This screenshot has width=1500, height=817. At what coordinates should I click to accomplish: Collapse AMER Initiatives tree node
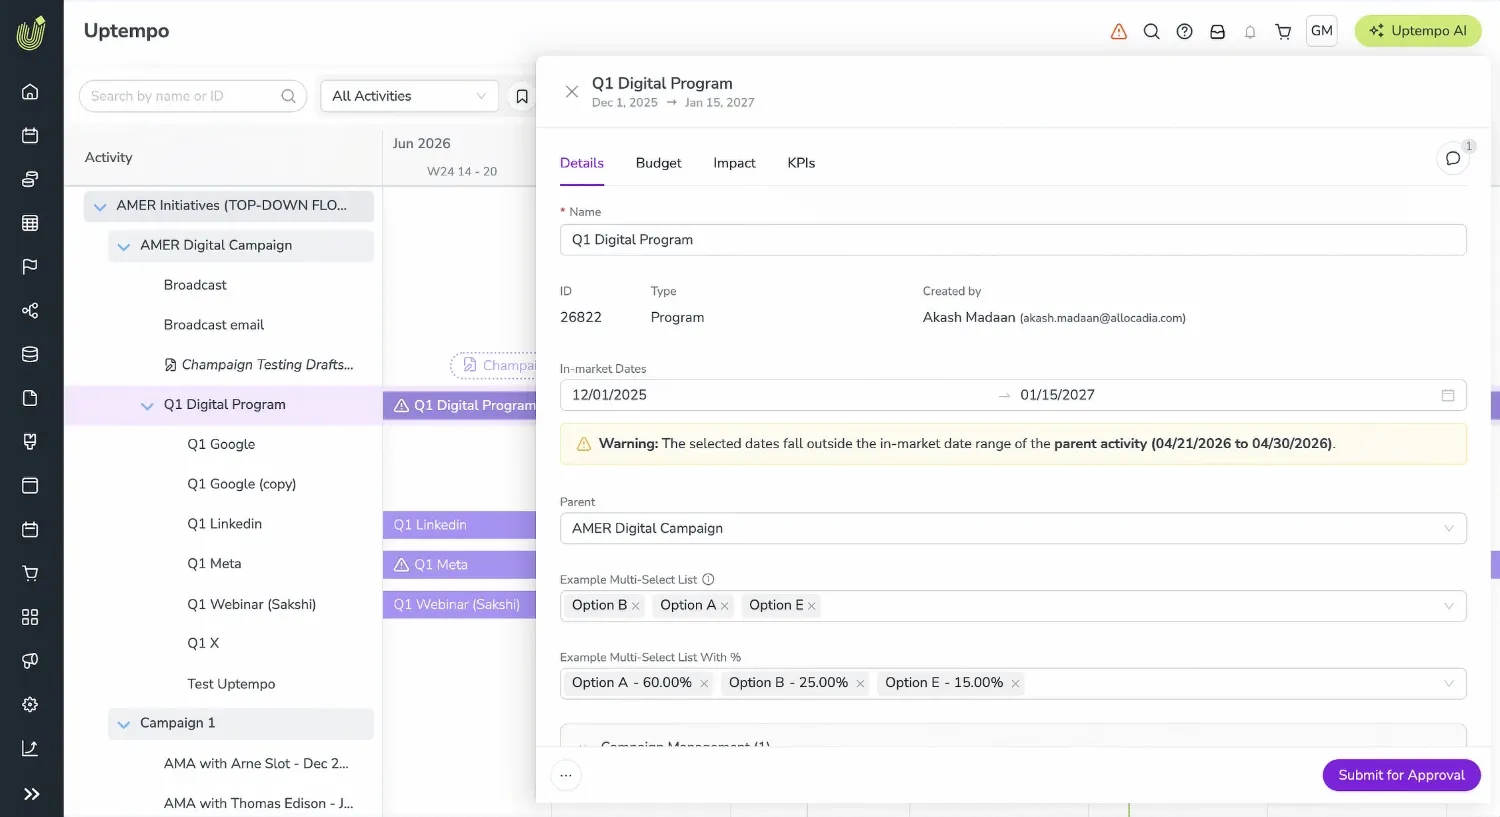pyautogui.click(x=100, y=206)
